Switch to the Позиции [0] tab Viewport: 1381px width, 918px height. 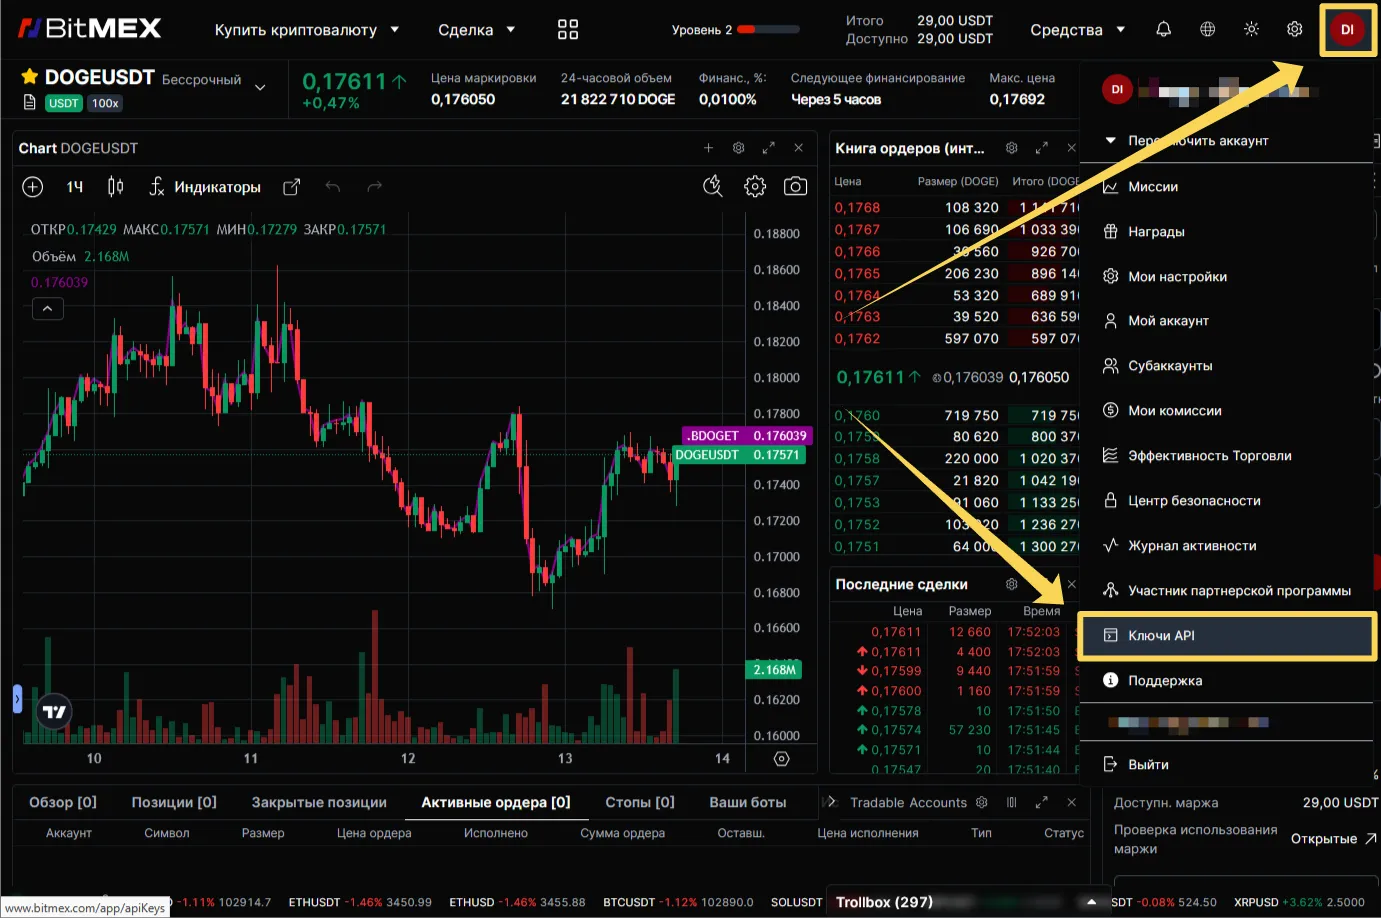pyautogui.click(x=174, y=802)
